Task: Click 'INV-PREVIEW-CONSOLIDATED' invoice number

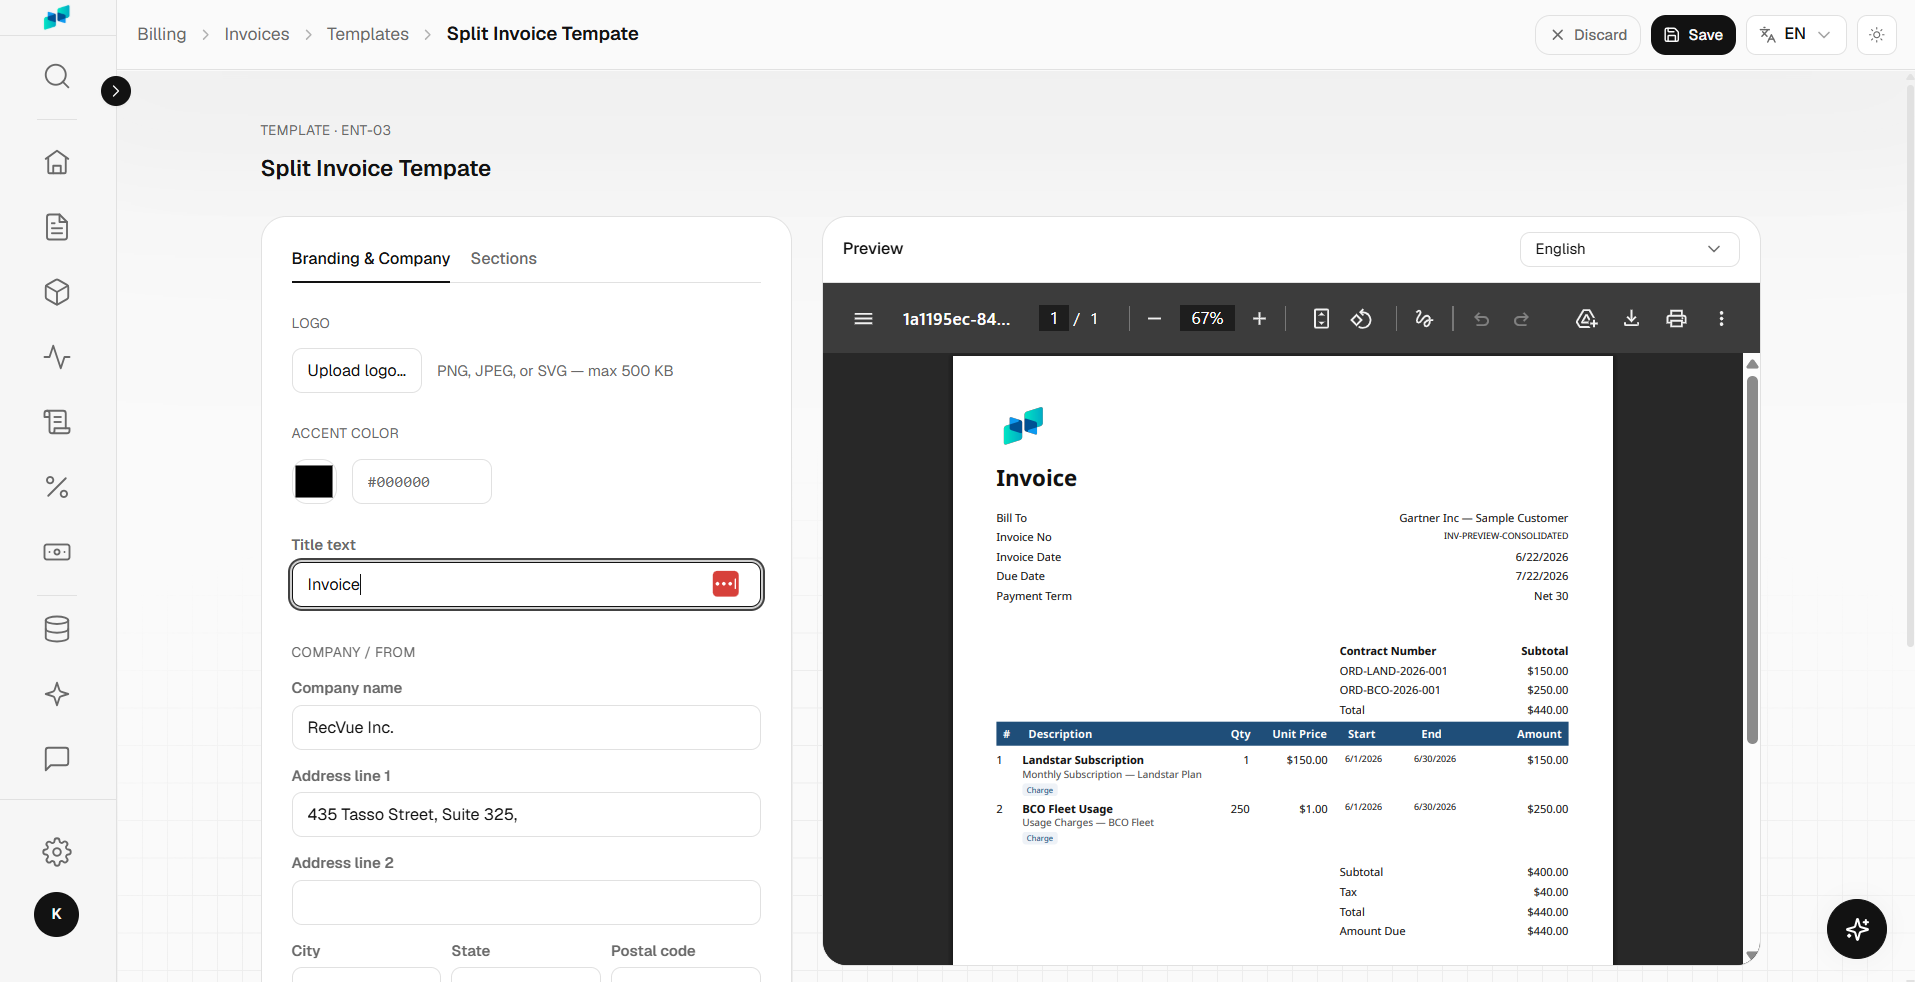Action: coord(1505,536)
